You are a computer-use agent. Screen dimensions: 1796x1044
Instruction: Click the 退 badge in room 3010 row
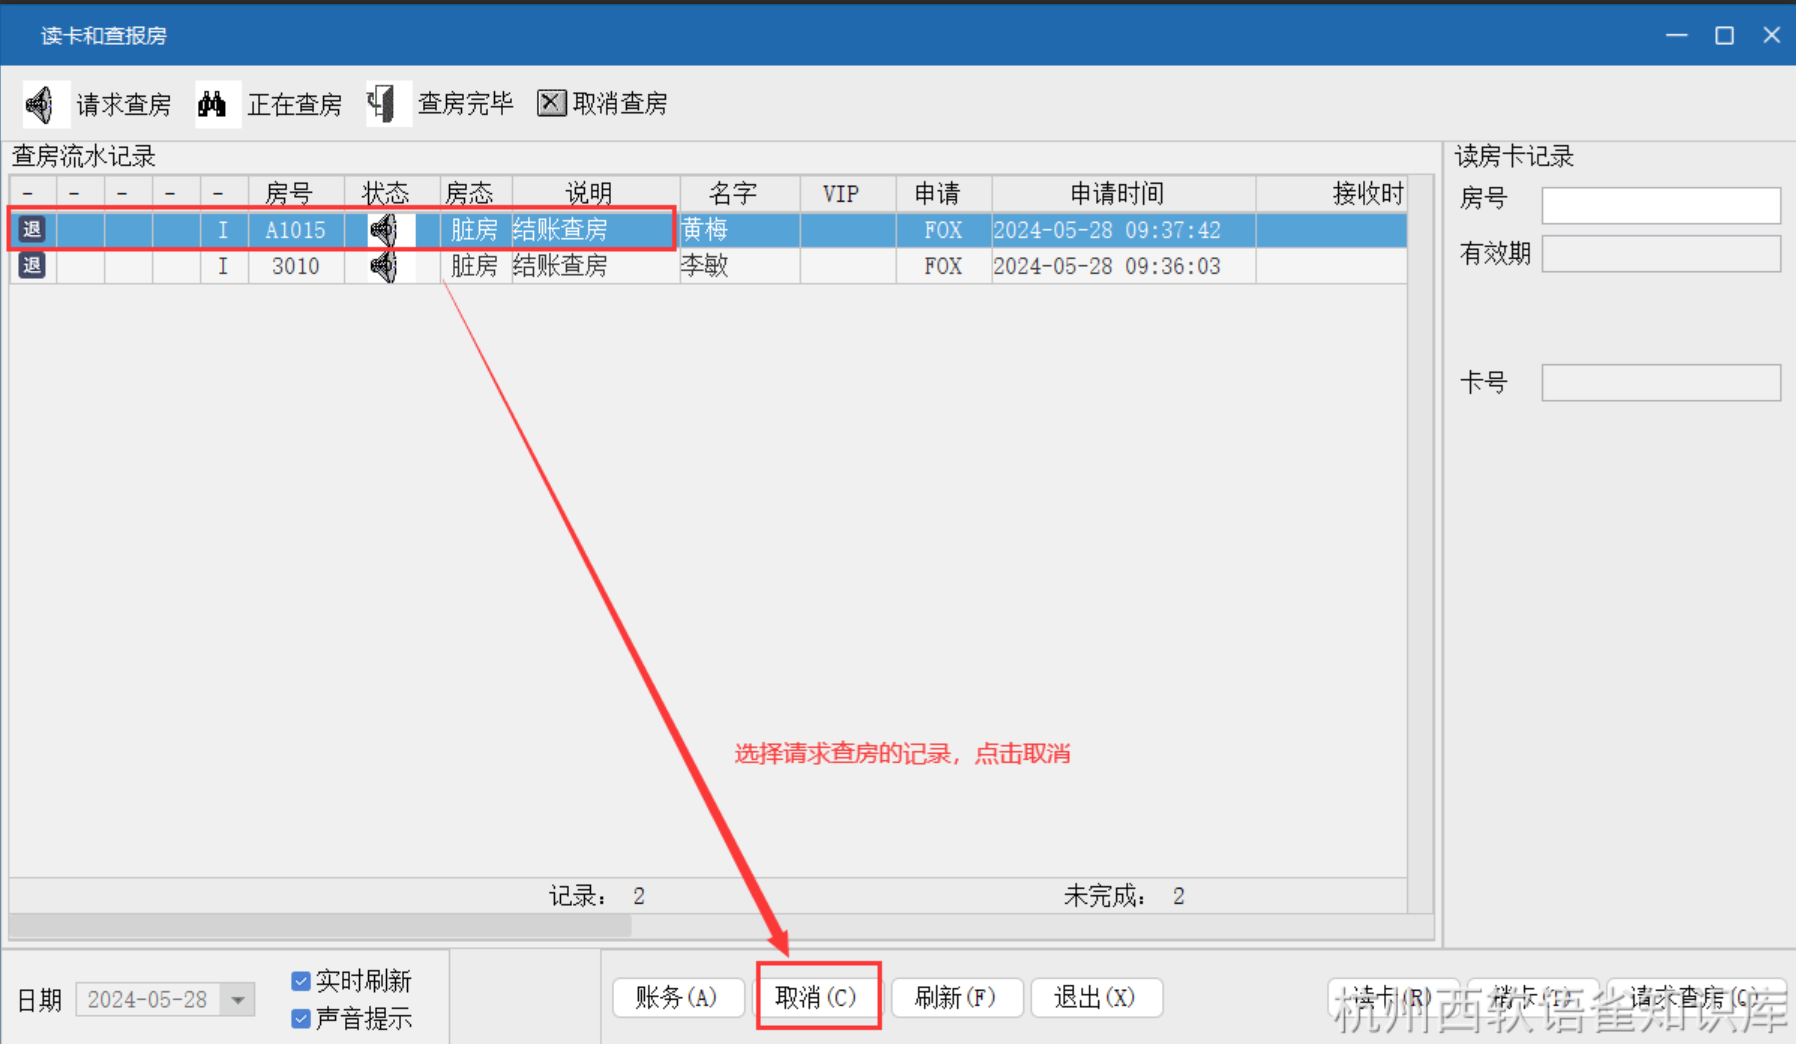coord(32,266)
